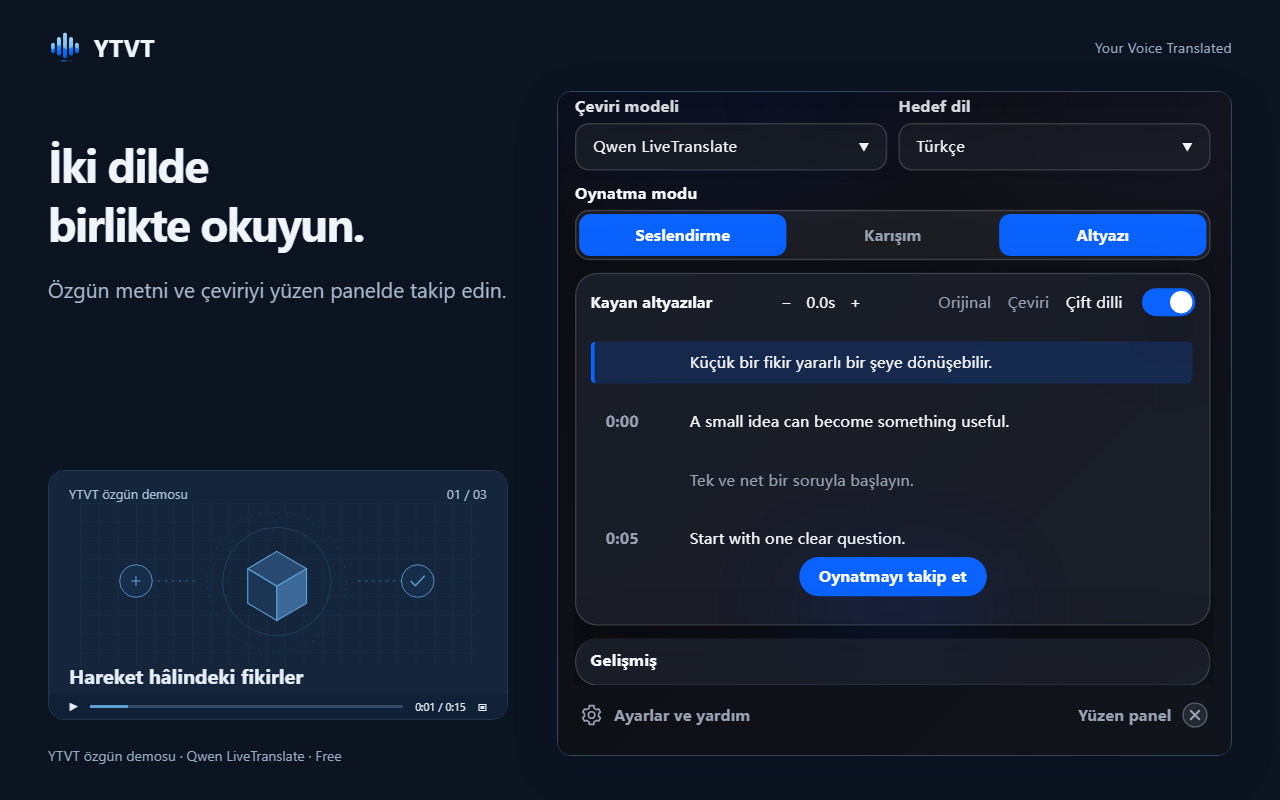
Task: Click the 0:05 subtitle timestamp
Action: pos(622,539)
